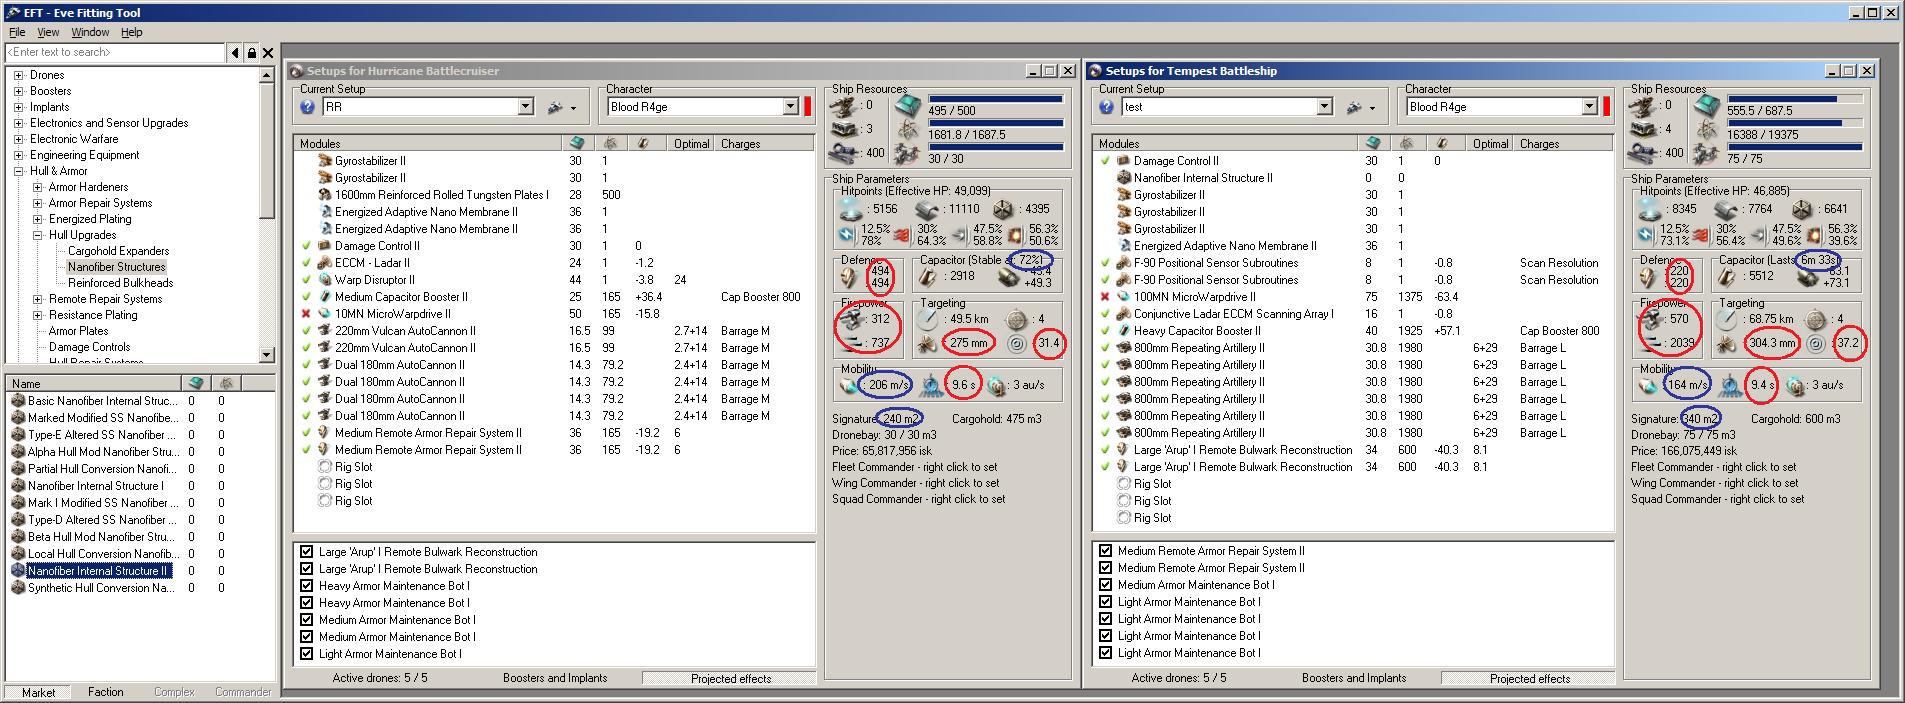Screen dimensions: 1905x703
Task: Click the lock icon beside the search box
Action: [x=251, y=53]
